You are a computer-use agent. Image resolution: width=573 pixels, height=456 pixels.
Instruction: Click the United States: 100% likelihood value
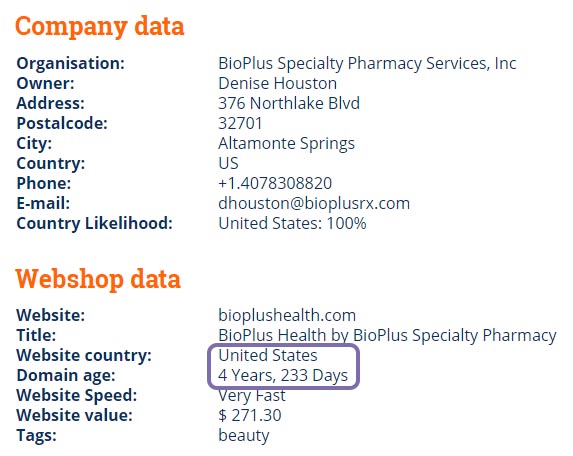click(x=292, y=223)
